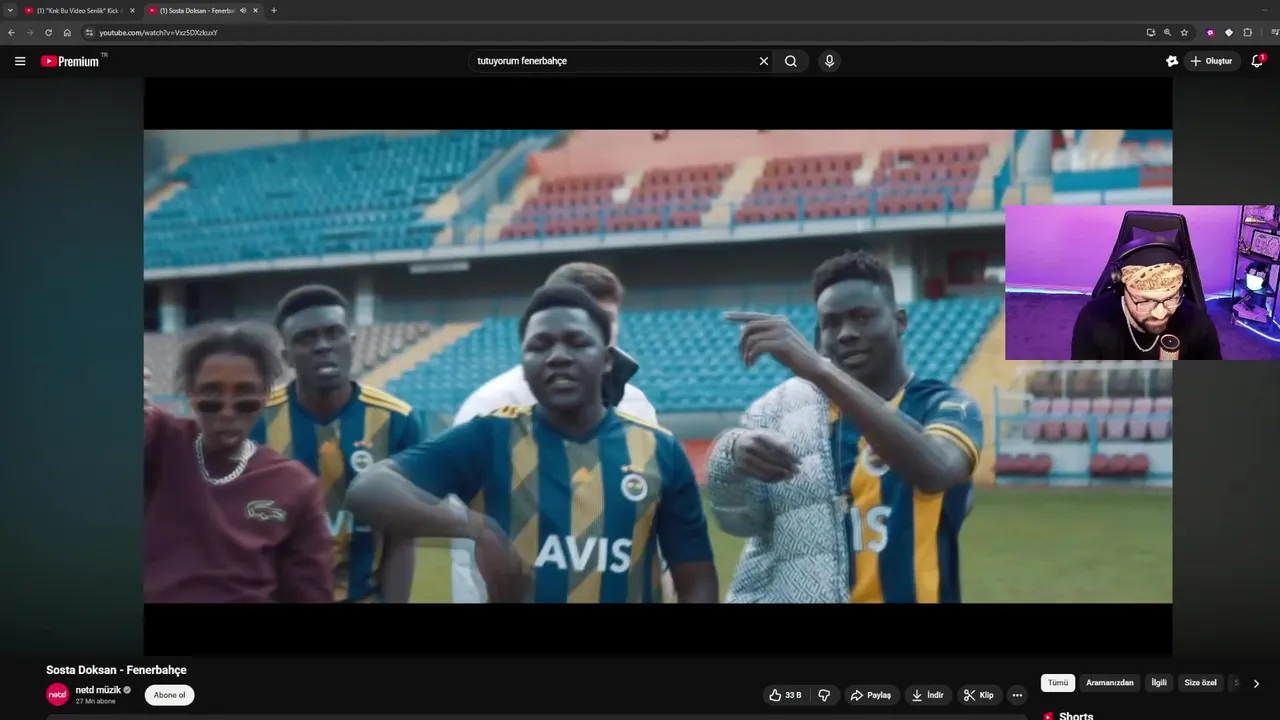Open the notifications bell
The image size is (1280, 720).
pyautogui.click(x=1258, y=61)
